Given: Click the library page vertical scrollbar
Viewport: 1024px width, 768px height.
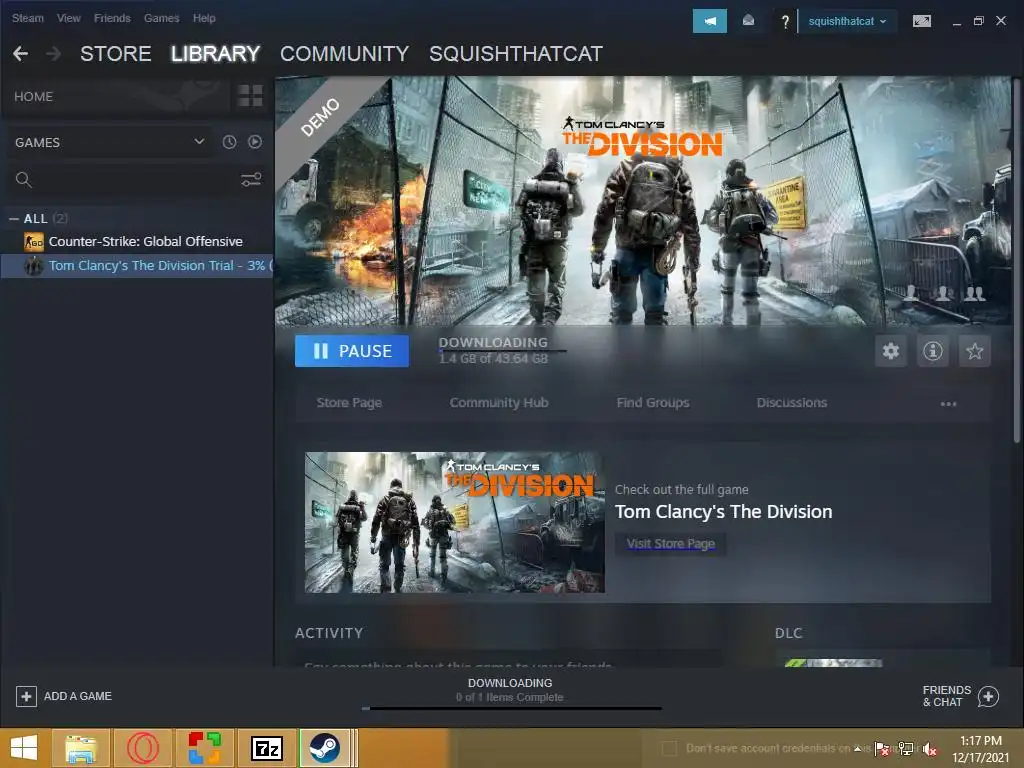Looking at the screenshot, I should pyautogui.click(x=1017, y=261).
